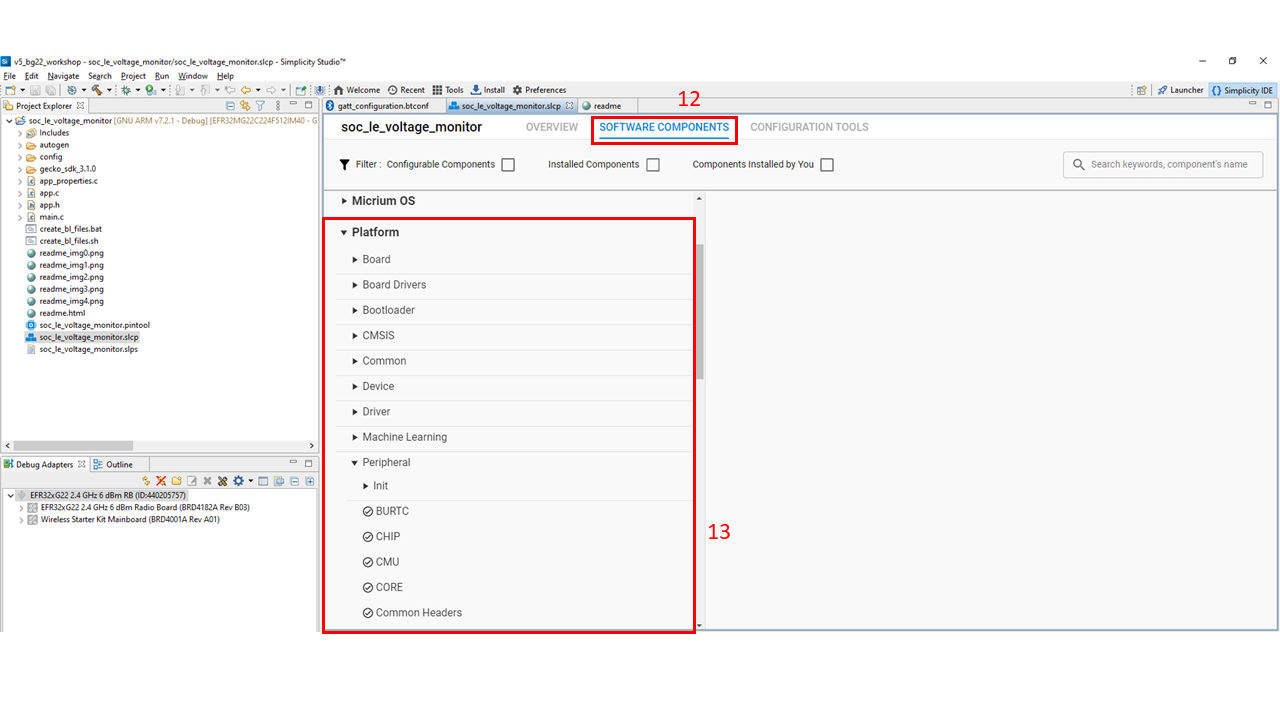
Task: Select the Common Headers component
Action: click(419, 613)
